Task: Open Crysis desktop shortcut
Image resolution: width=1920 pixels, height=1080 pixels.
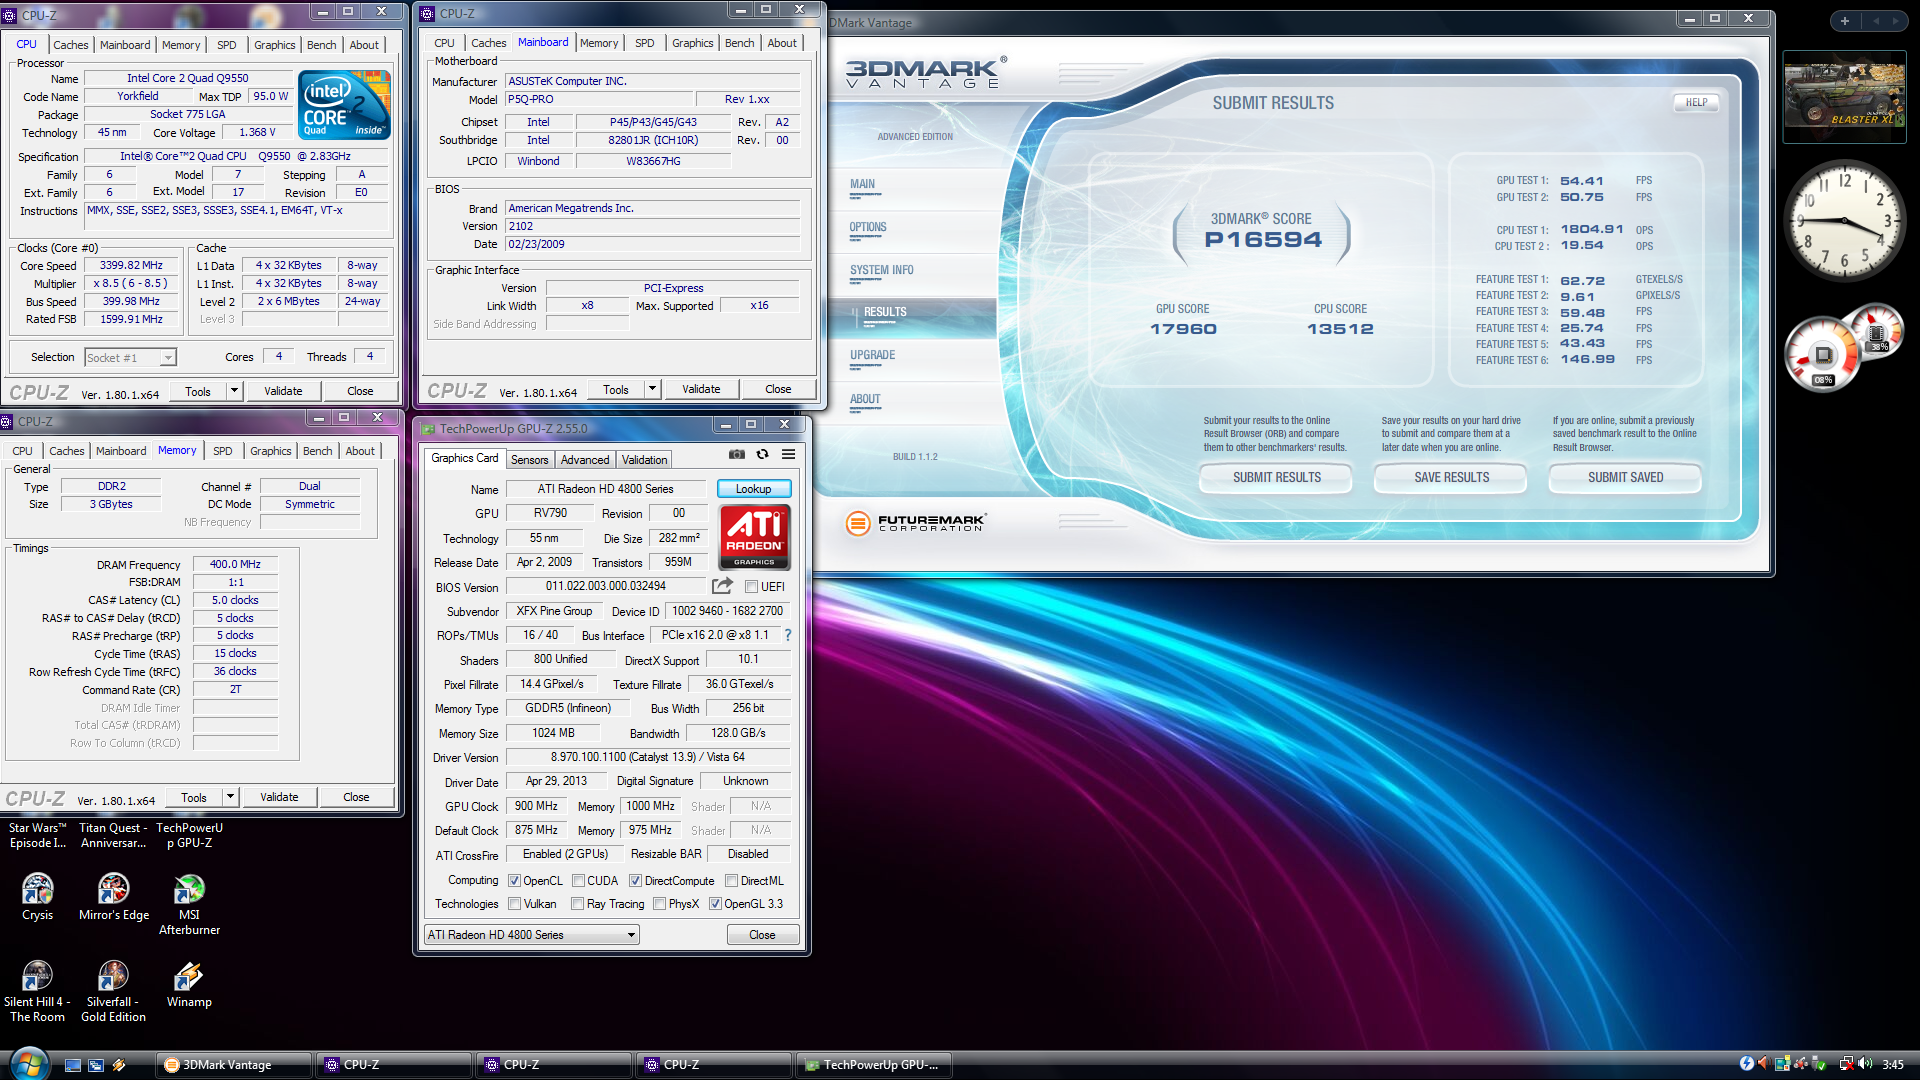Action: [38, 896]
